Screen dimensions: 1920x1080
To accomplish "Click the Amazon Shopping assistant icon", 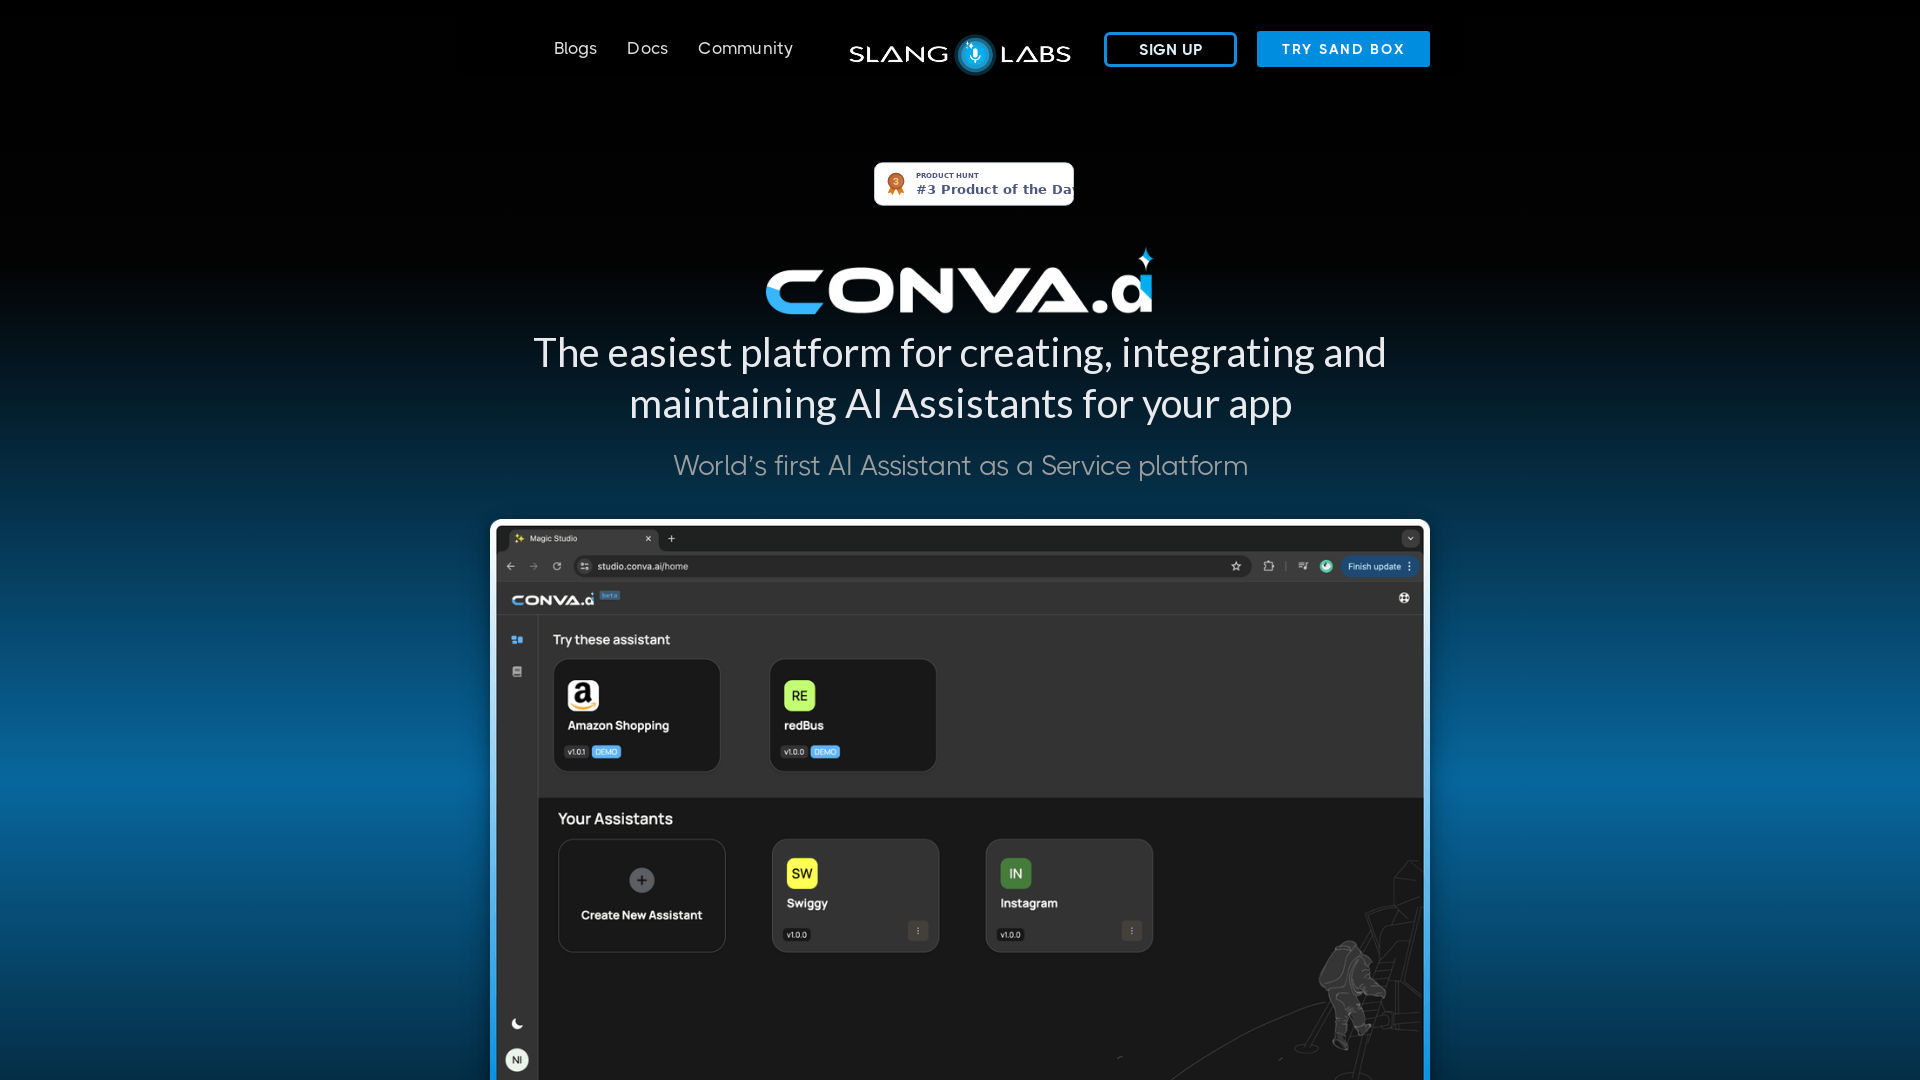I will 583,695.
